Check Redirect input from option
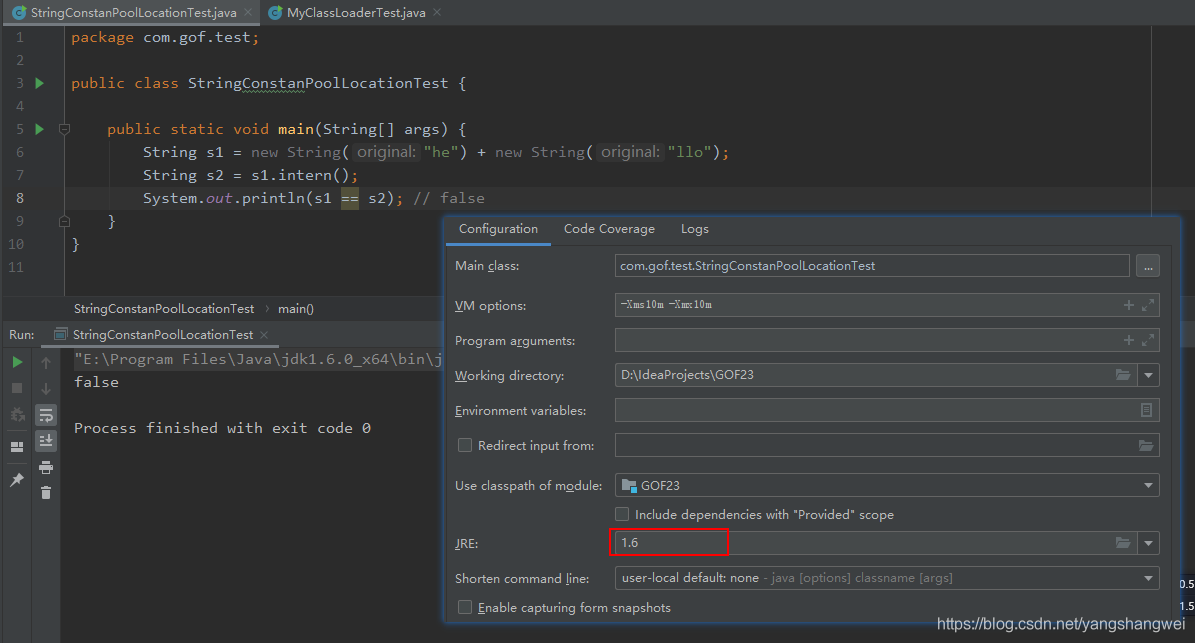The width and height of the screenshot is (1195, 643). click(464, 445)
